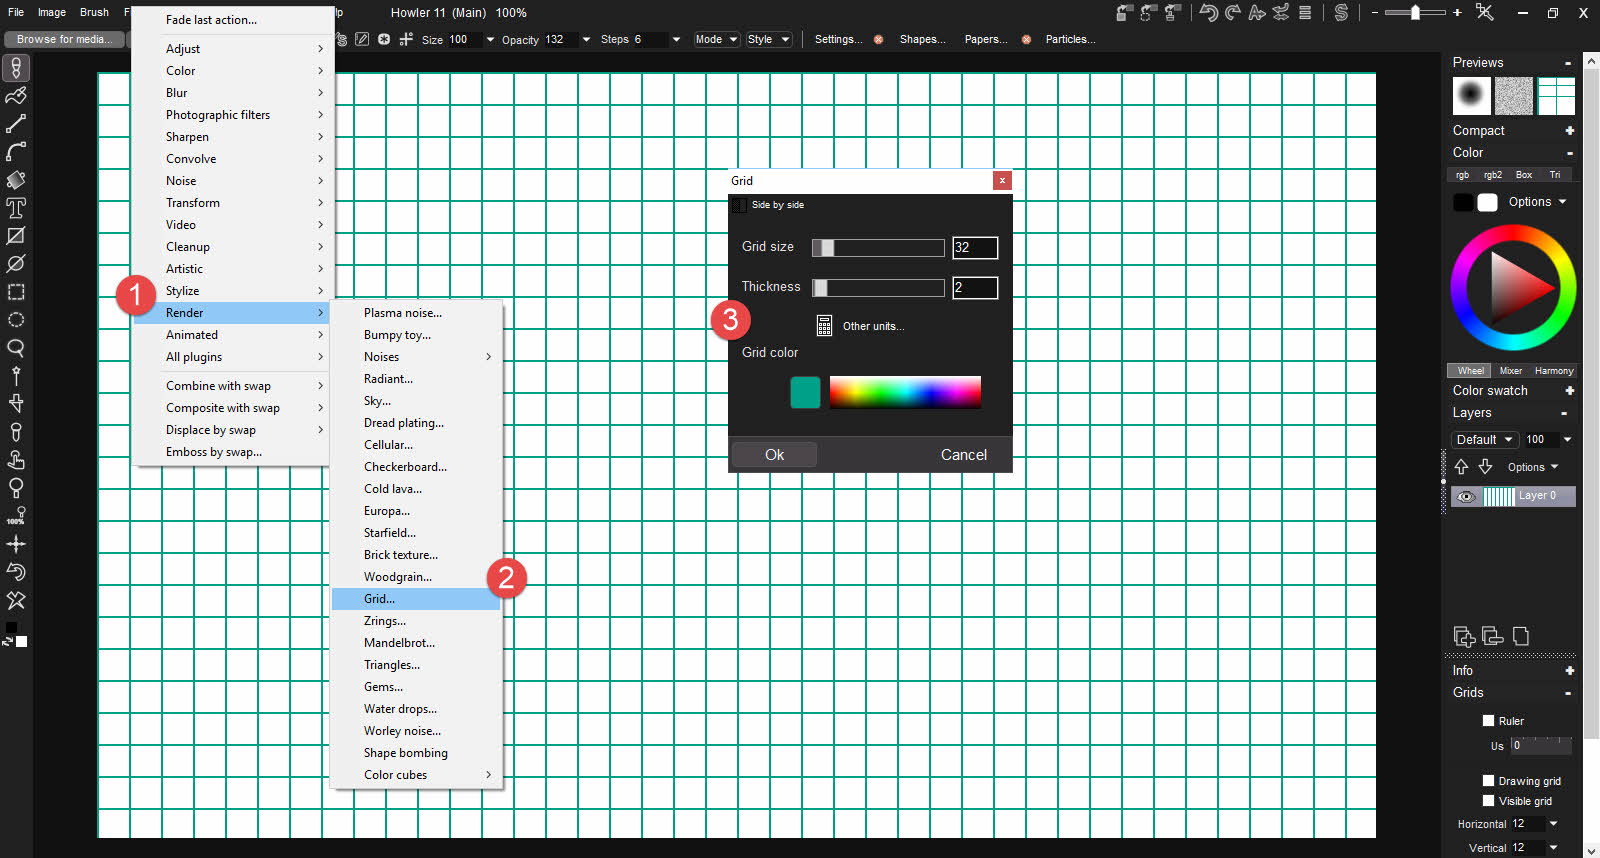Add a new layer with plus icon
Image resolution: width=1600 pixels, height=858 pixels.
(x=1464, y=636)
